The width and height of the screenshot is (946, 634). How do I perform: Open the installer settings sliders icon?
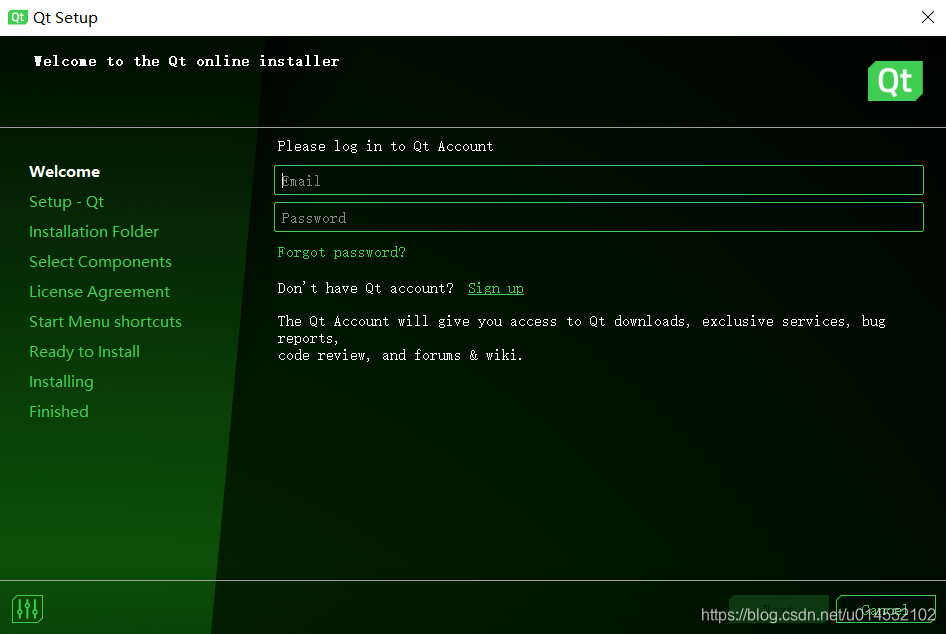point(27,608)
